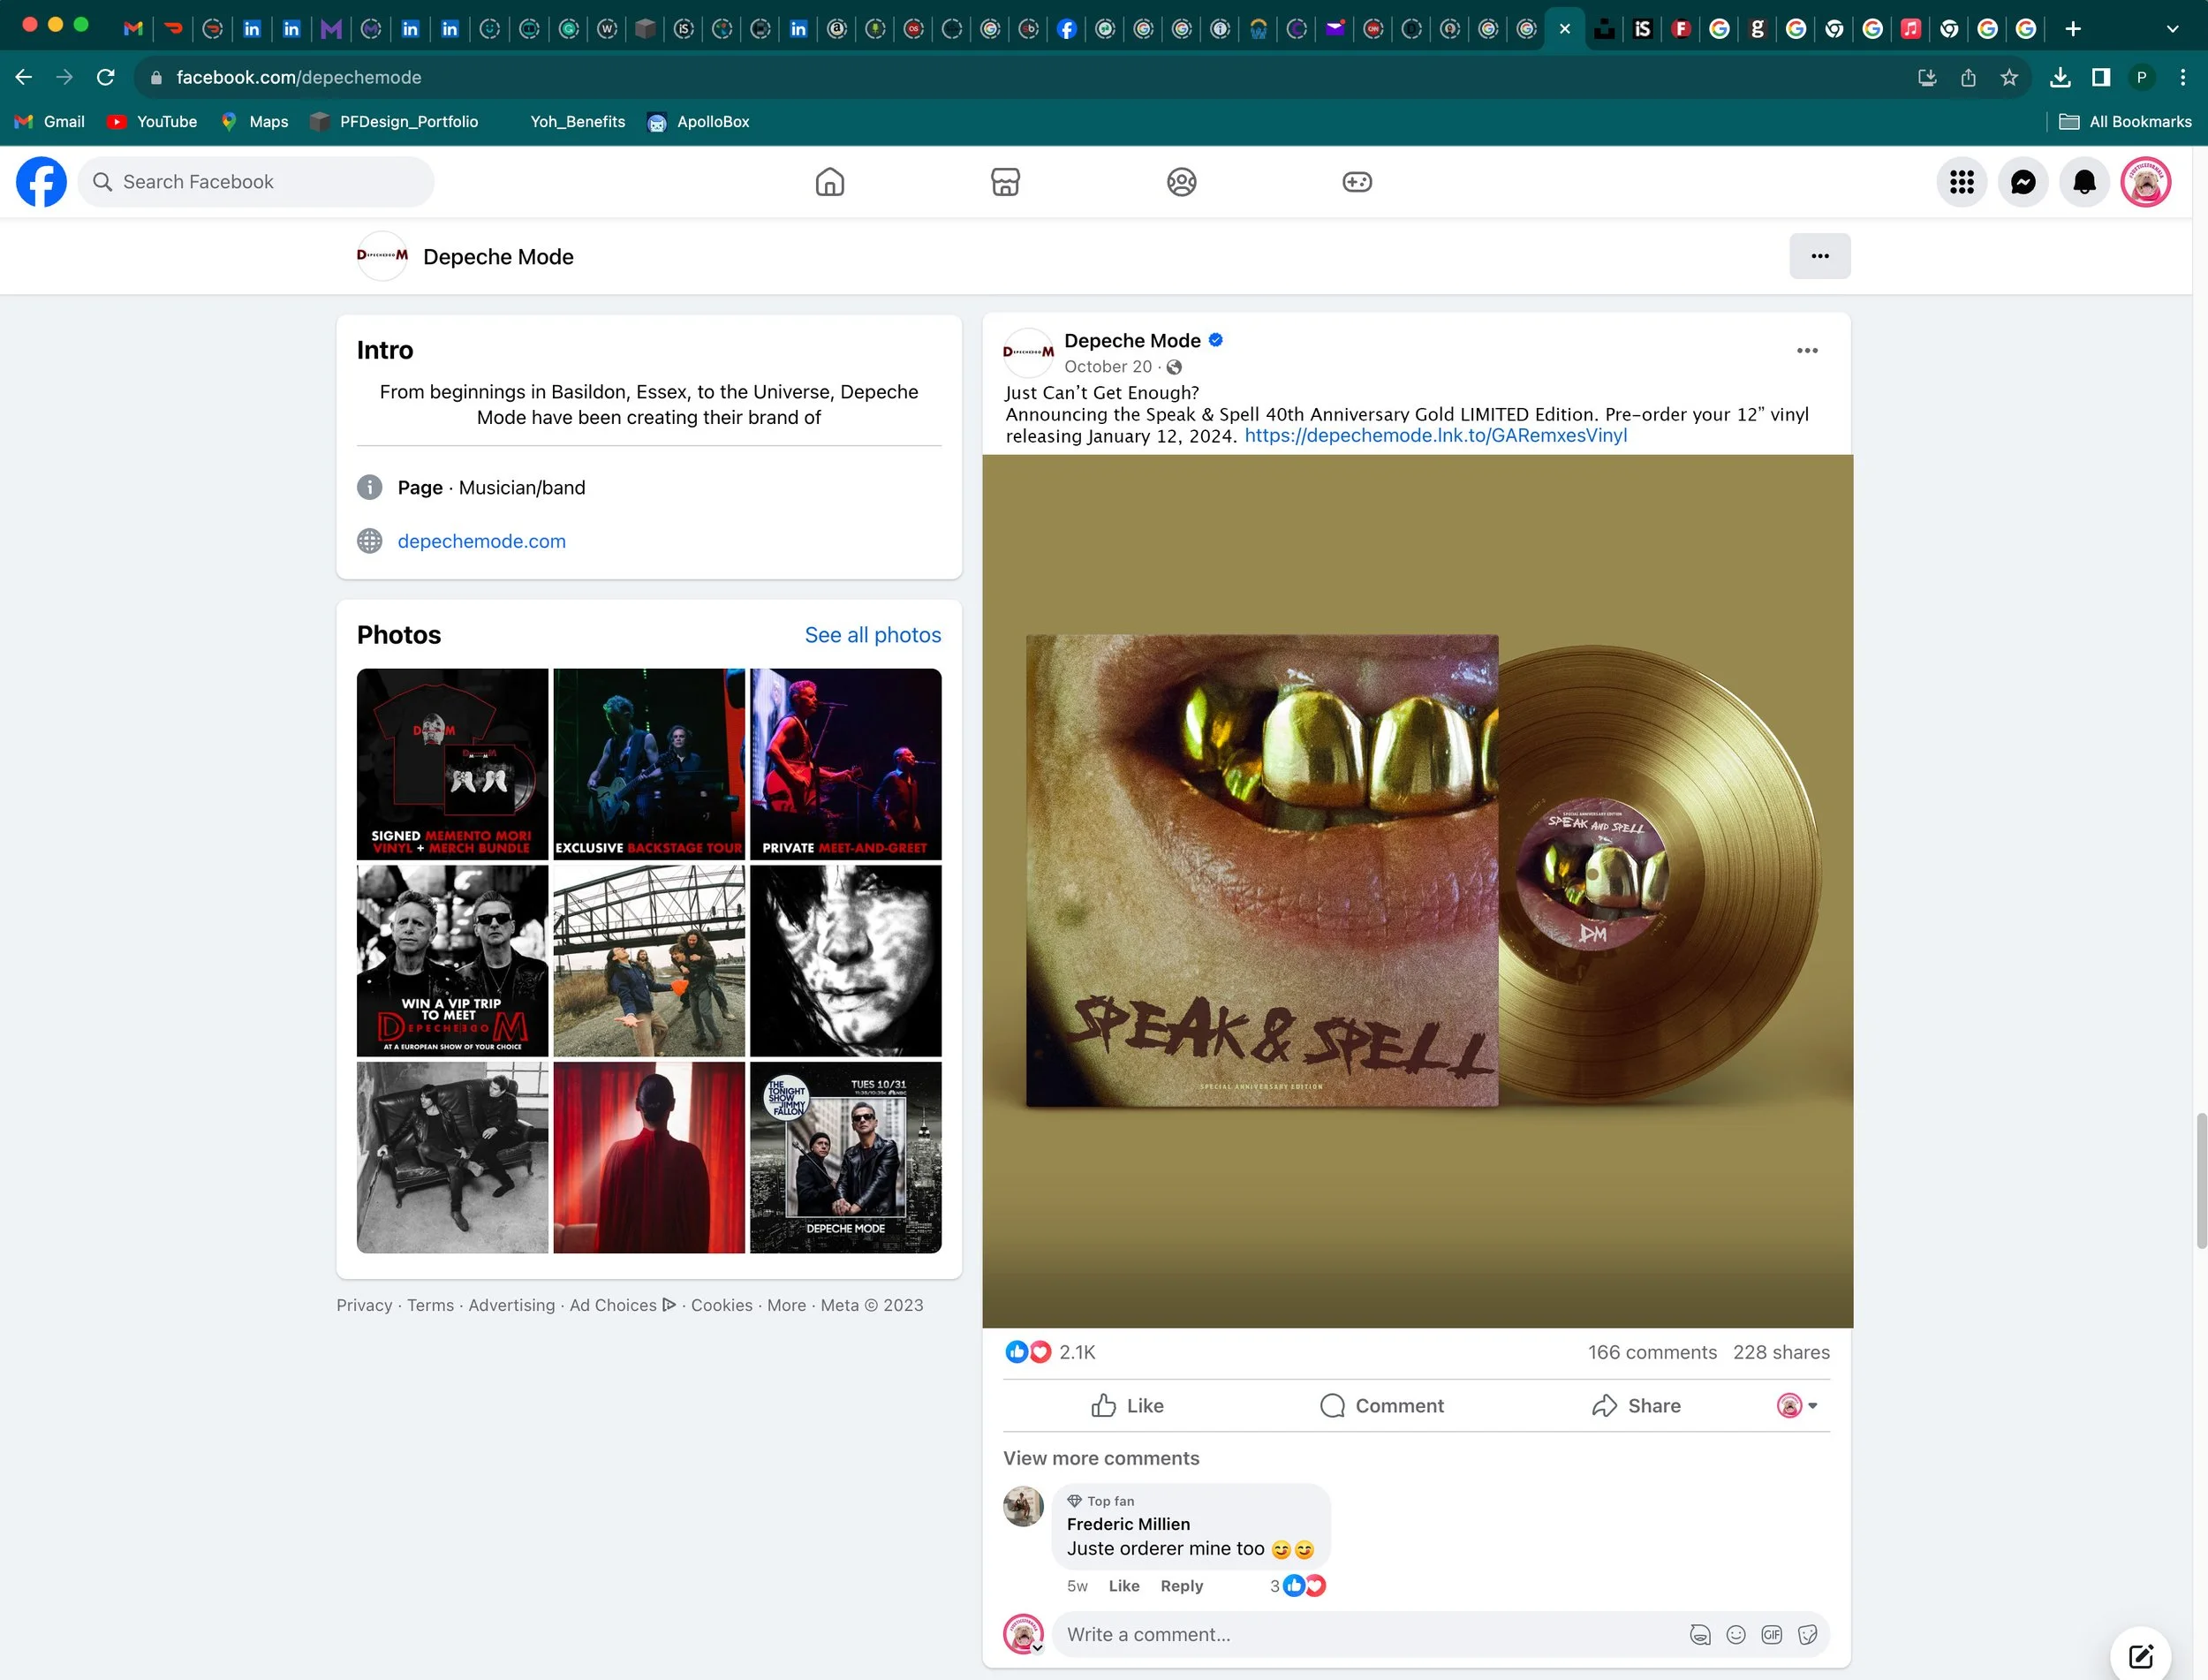Open the ApolloBox bookmark

coord(698,121)
